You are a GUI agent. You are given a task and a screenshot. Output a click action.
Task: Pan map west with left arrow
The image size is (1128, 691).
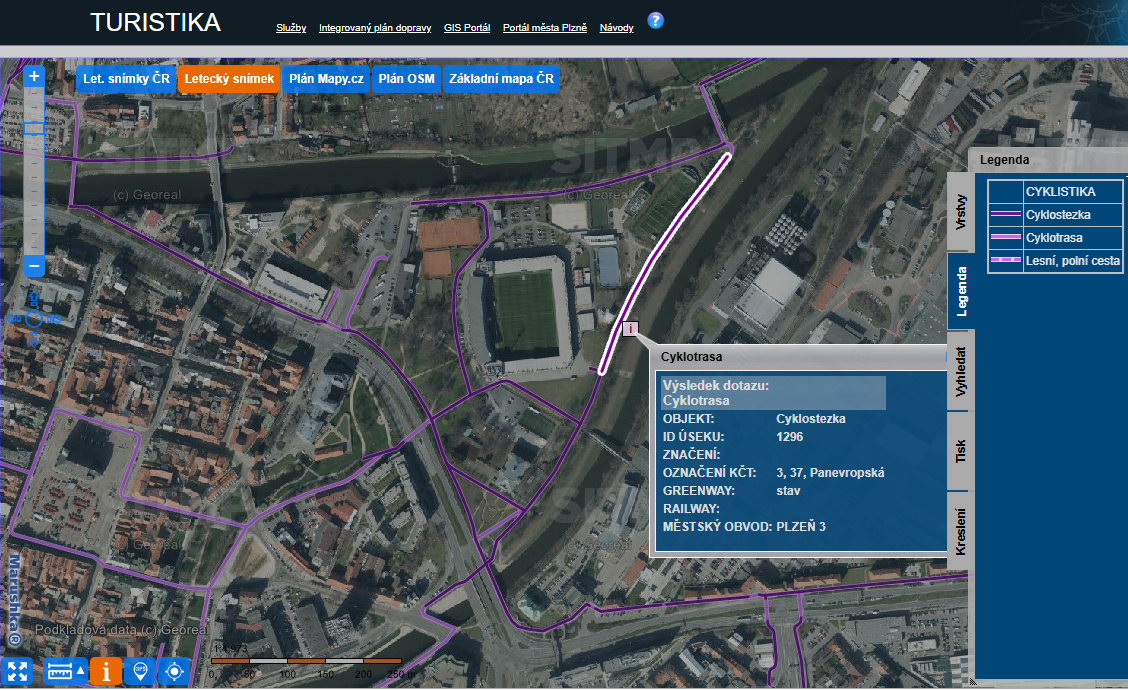[14, 319]
